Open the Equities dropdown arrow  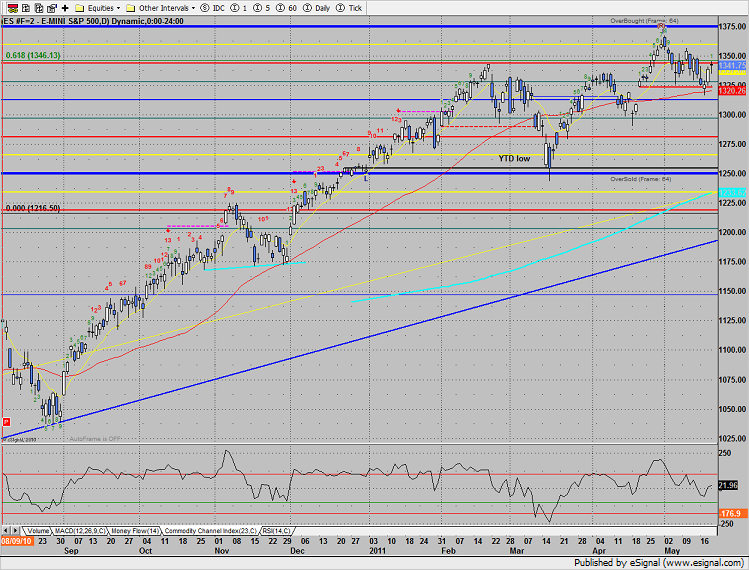tap(118, 8)
